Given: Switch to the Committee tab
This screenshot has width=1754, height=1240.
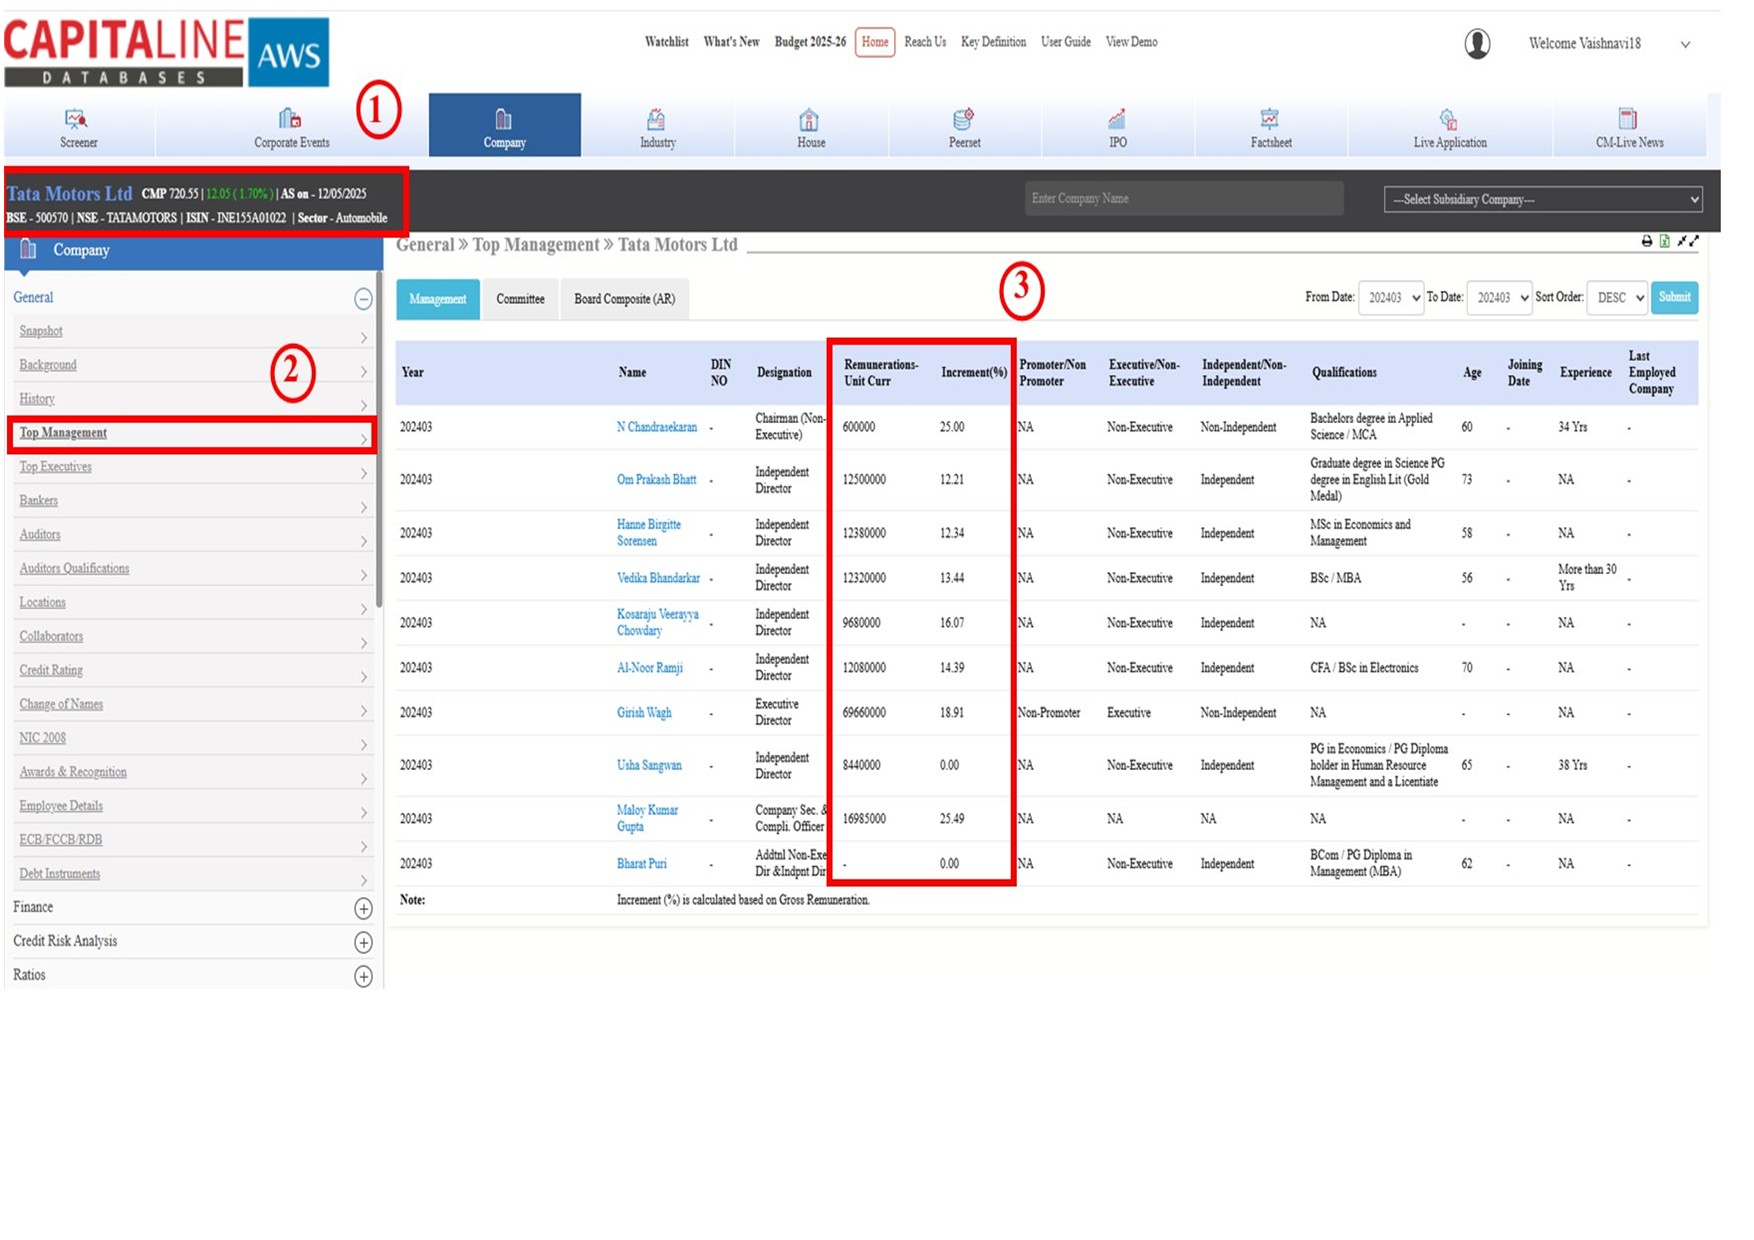Looking at the screenshot, I should point(520,299).
